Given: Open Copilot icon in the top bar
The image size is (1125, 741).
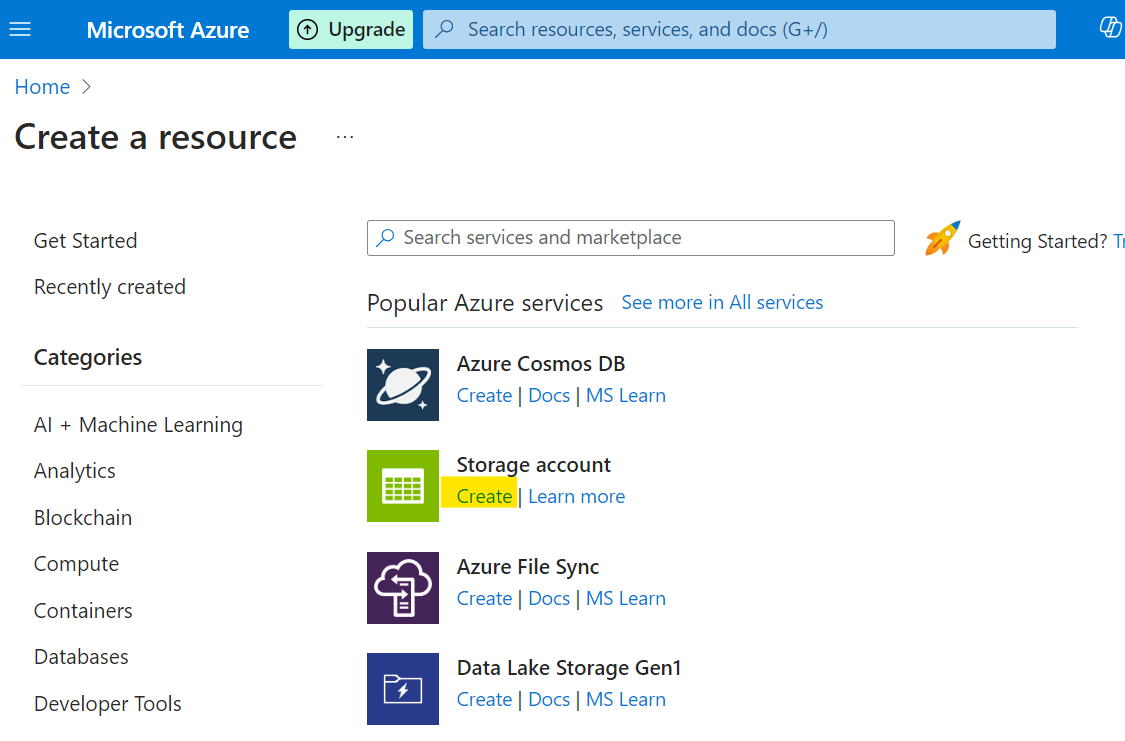Looking at the screenshot, I should pos(1110,28).
